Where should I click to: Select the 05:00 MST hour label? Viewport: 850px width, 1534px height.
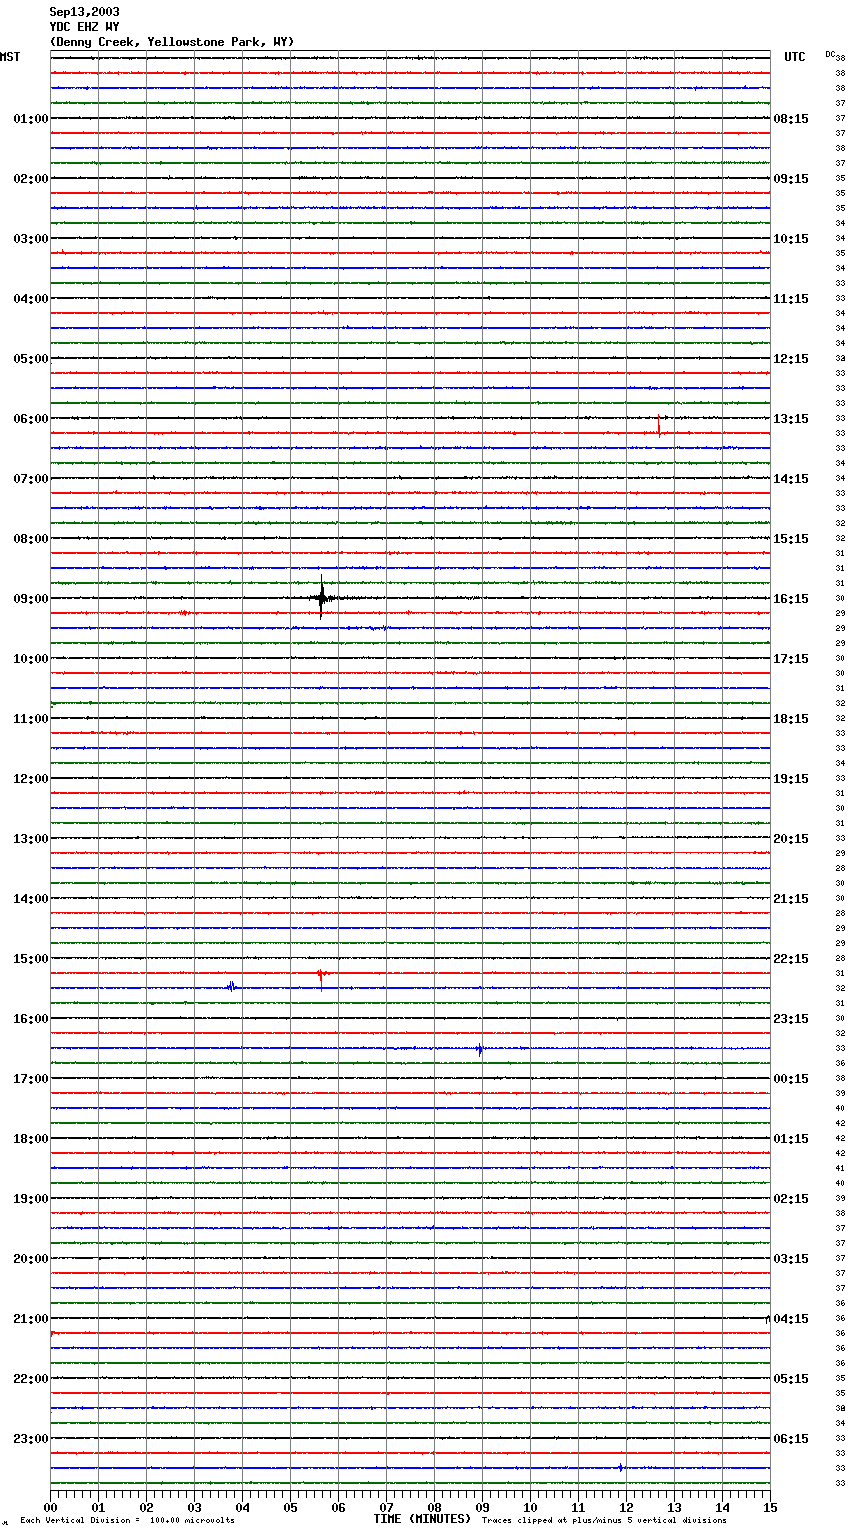pyautogui.click(x=30, y=359)
